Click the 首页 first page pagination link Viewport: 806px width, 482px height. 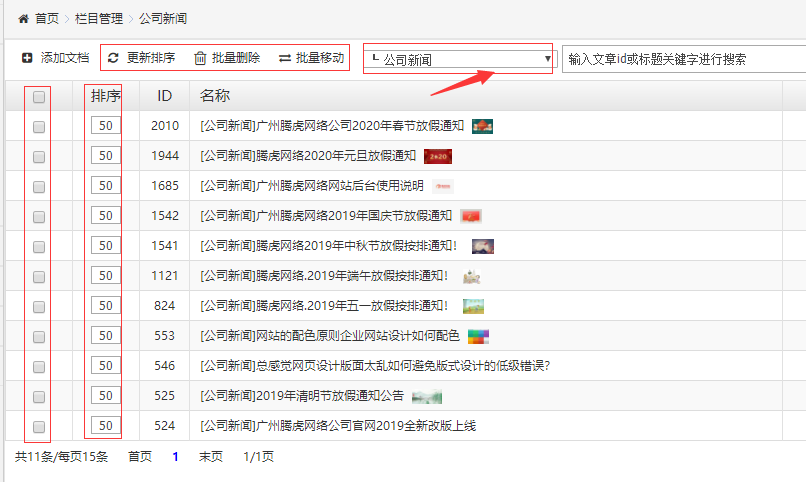[140, 456]
